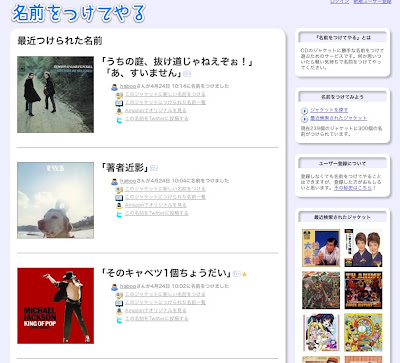The image size is (400, 363).
Task: Click the 最近検索されたジャケット panel header
Action: (x=343, y=217)
